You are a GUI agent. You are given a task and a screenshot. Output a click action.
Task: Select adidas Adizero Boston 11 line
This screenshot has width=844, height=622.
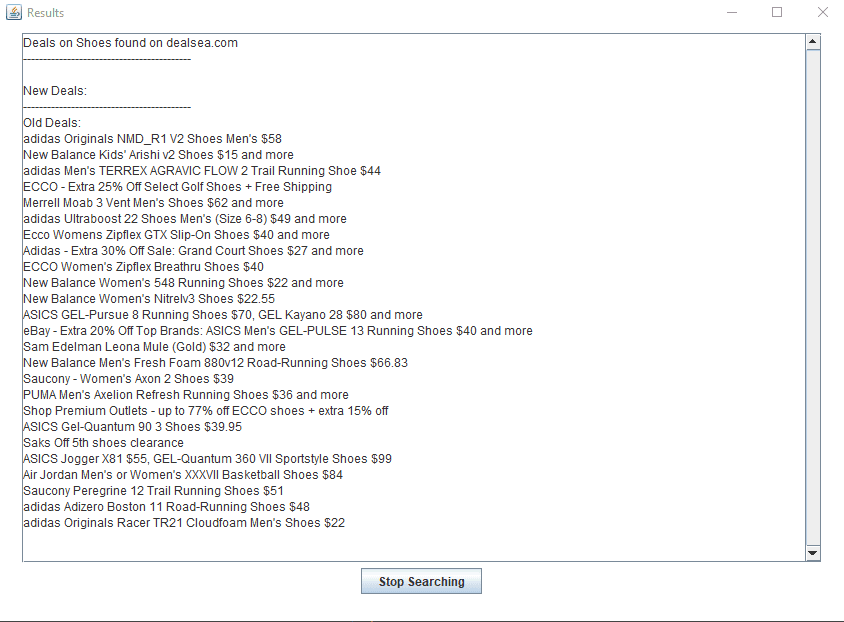tap(166, 507)
